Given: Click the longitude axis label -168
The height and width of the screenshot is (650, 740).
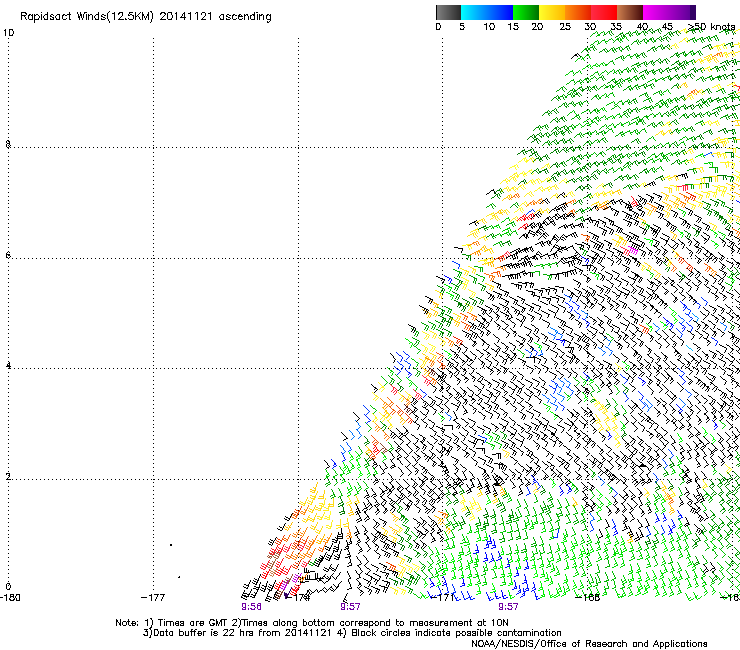Looking at the screenshot, I should pos(588,598).
